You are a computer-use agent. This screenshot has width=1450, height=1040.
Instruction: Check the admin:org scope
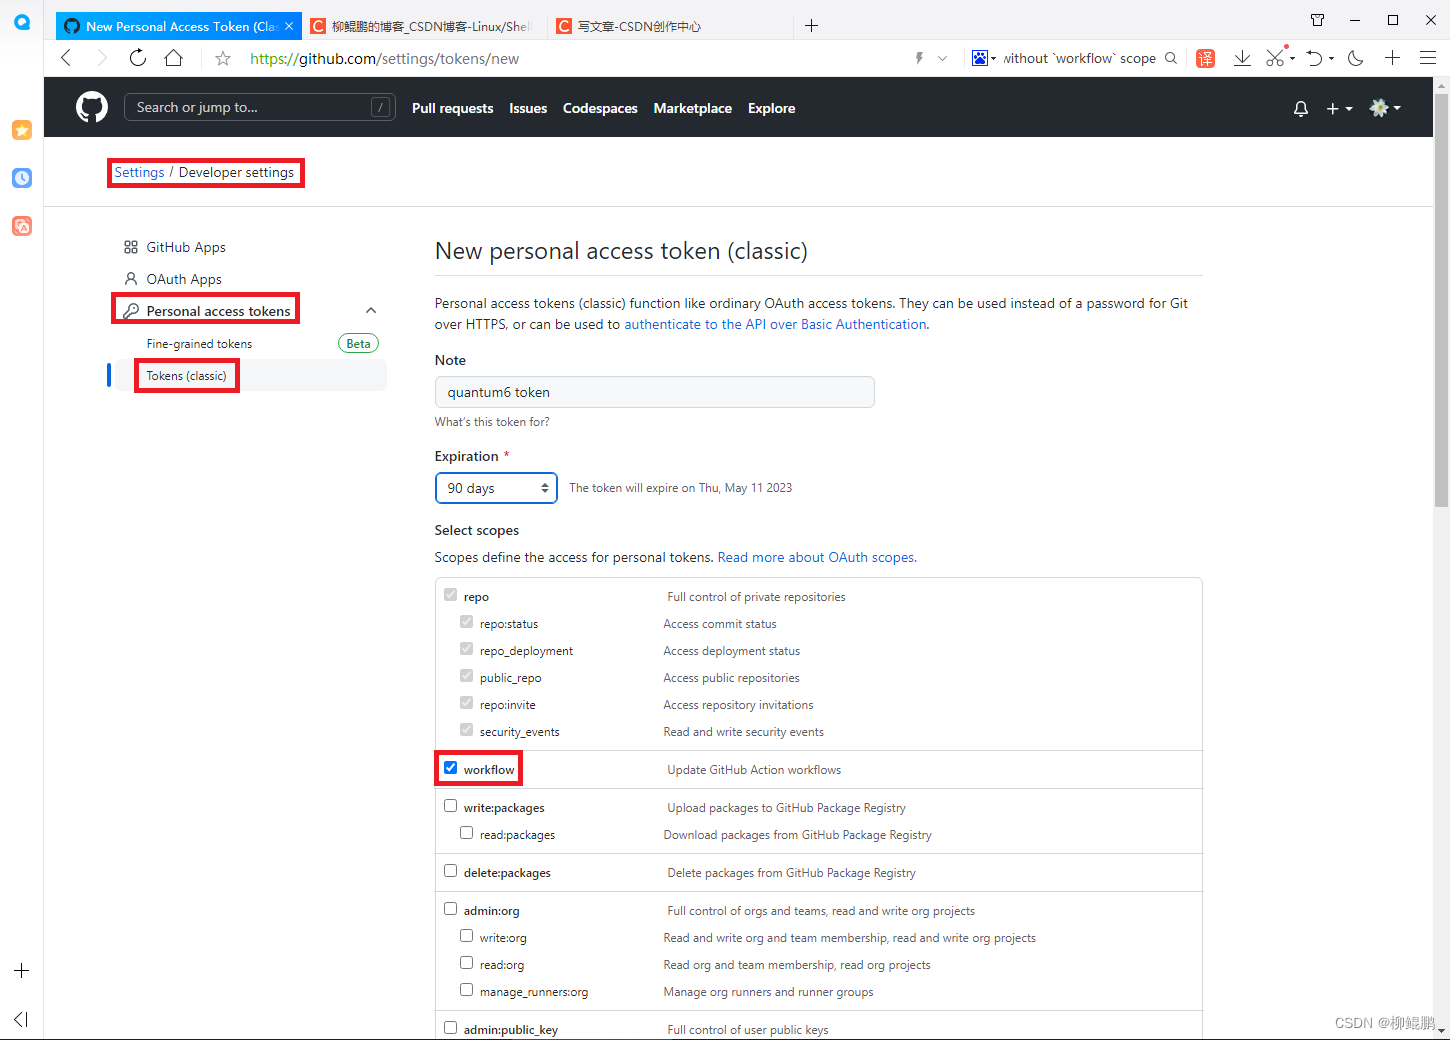450,908
